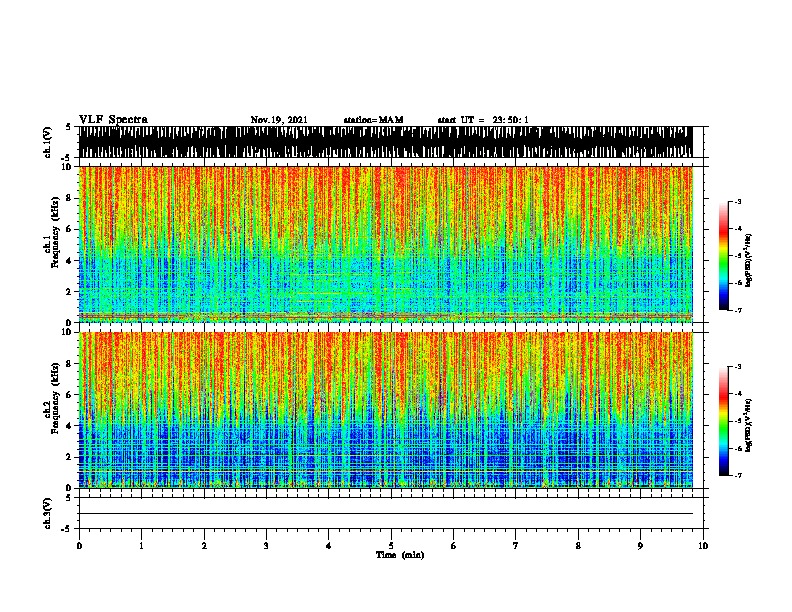The width and height of the screenshot is (792, 612).
Task: Click the "-3" label on ch.1 color scale
Action: tap(738, 201)
